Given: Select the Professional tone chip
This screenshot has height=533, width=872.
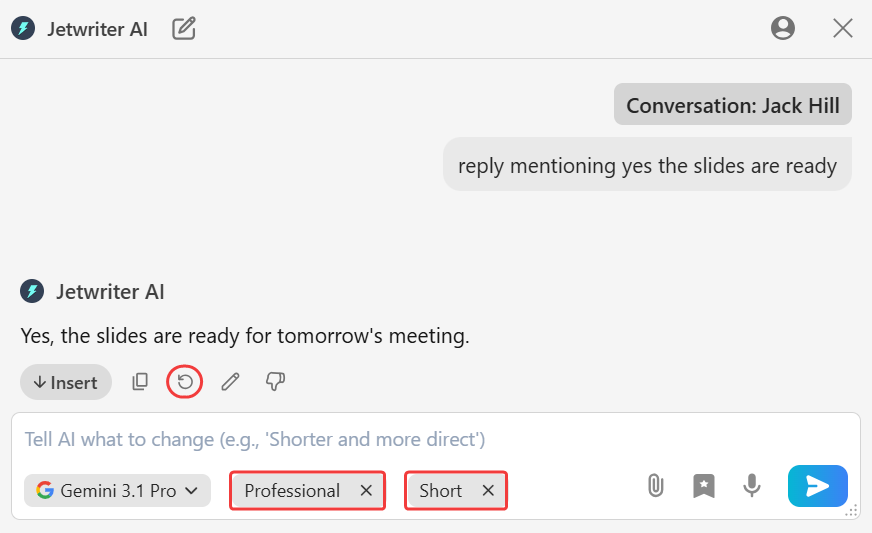Looking at the screenshot, I should [x=292, y=491].
